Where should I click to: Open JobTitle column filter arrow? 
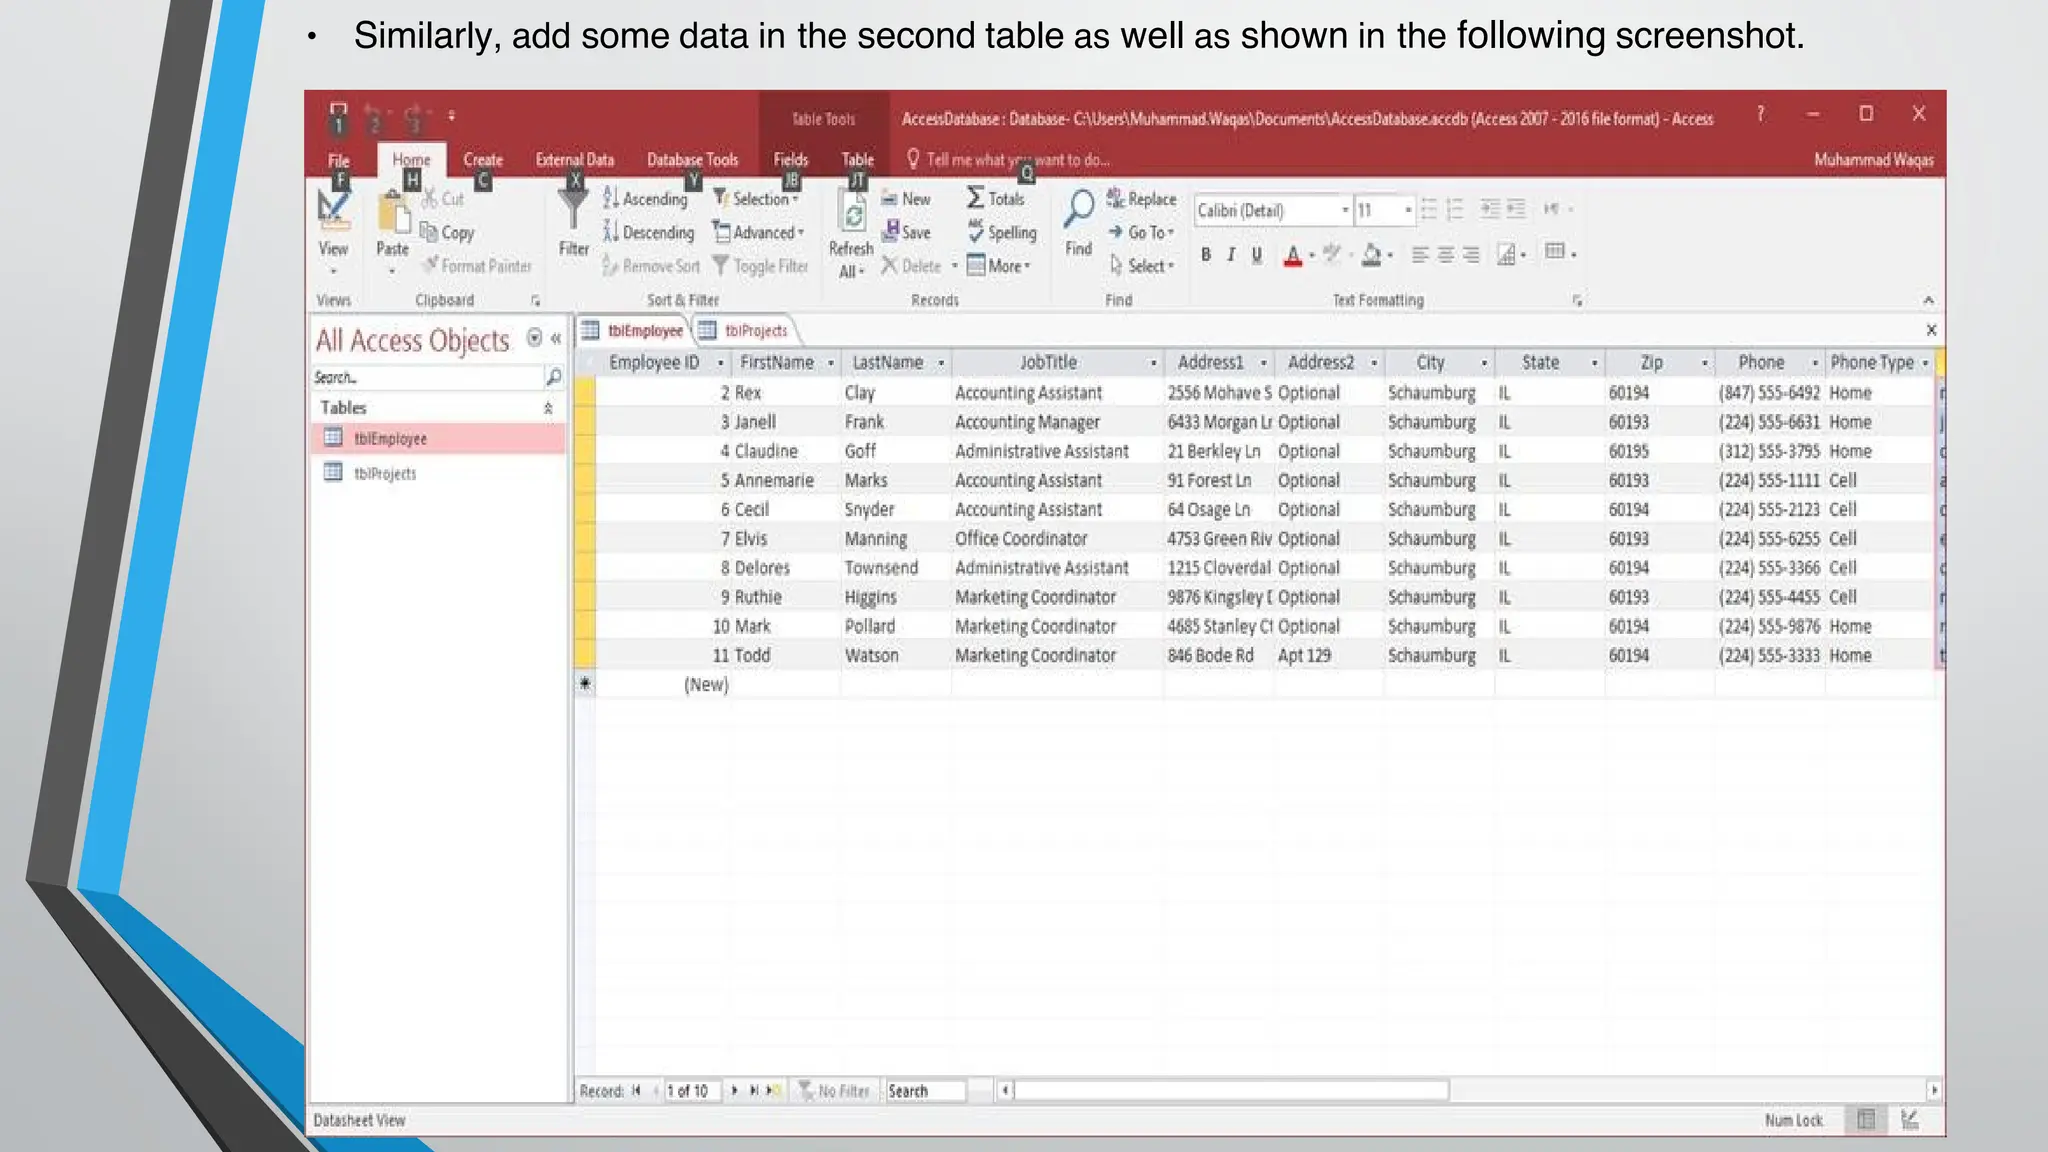(x=1153, y=363)
